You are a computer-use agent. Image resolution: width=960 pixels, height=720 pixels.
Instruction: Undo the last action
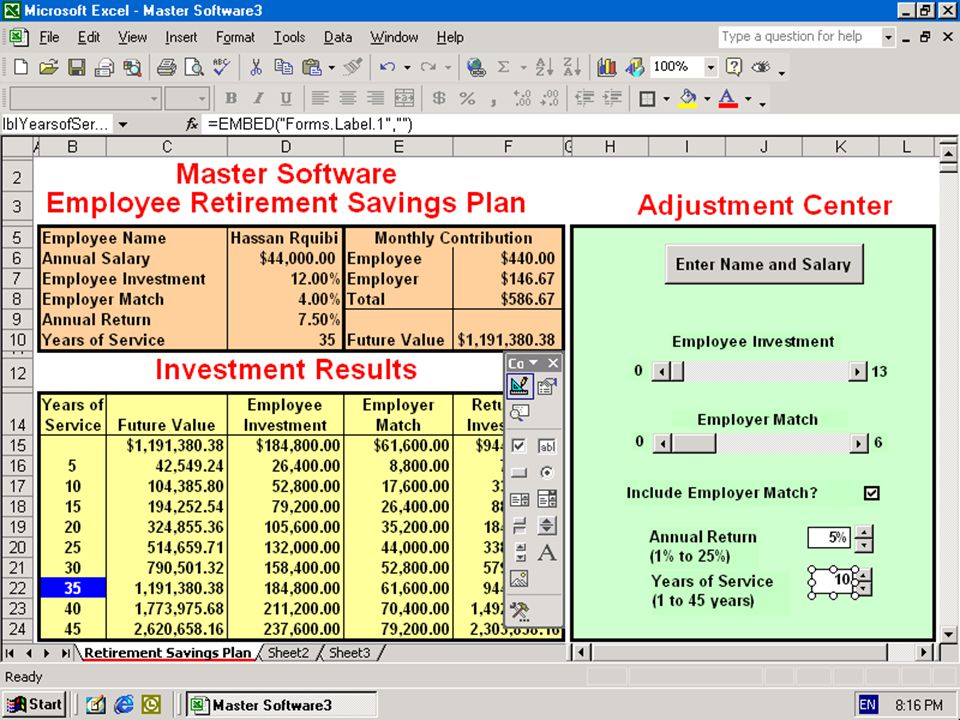click(387, 67)
